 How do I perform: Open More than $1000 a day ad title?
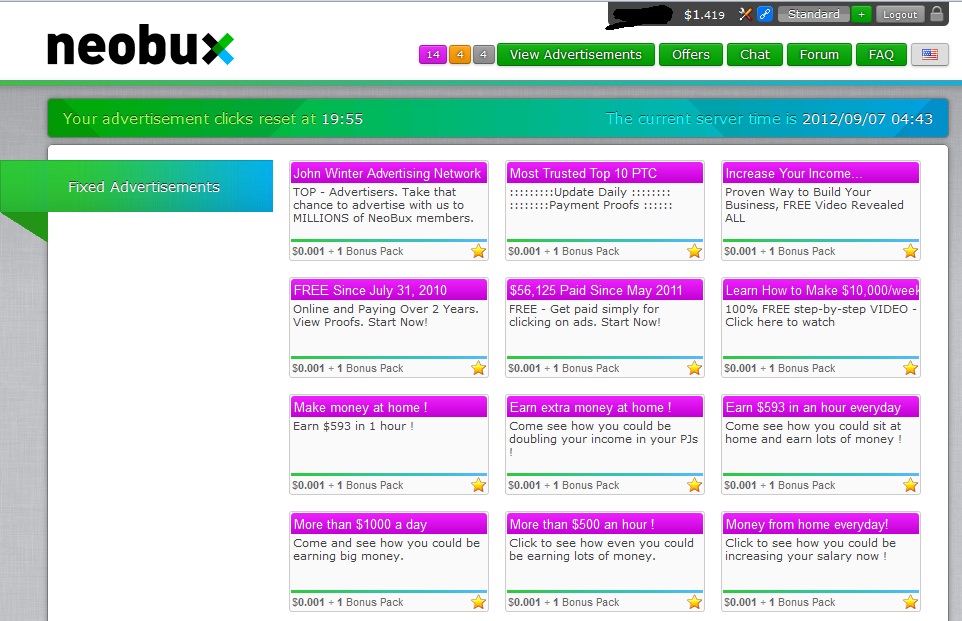[x=360, y=525]
